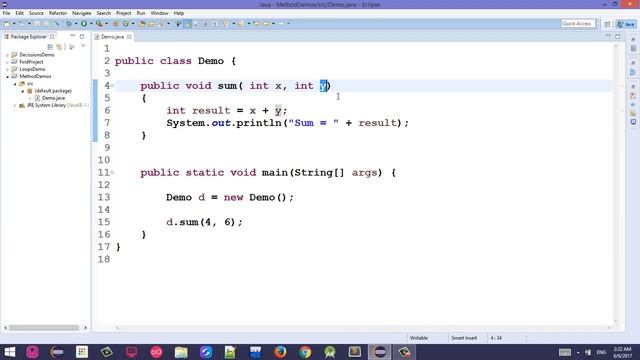
Task: Click the Open Type toolbar icon
Action: [x=142, y=24]
